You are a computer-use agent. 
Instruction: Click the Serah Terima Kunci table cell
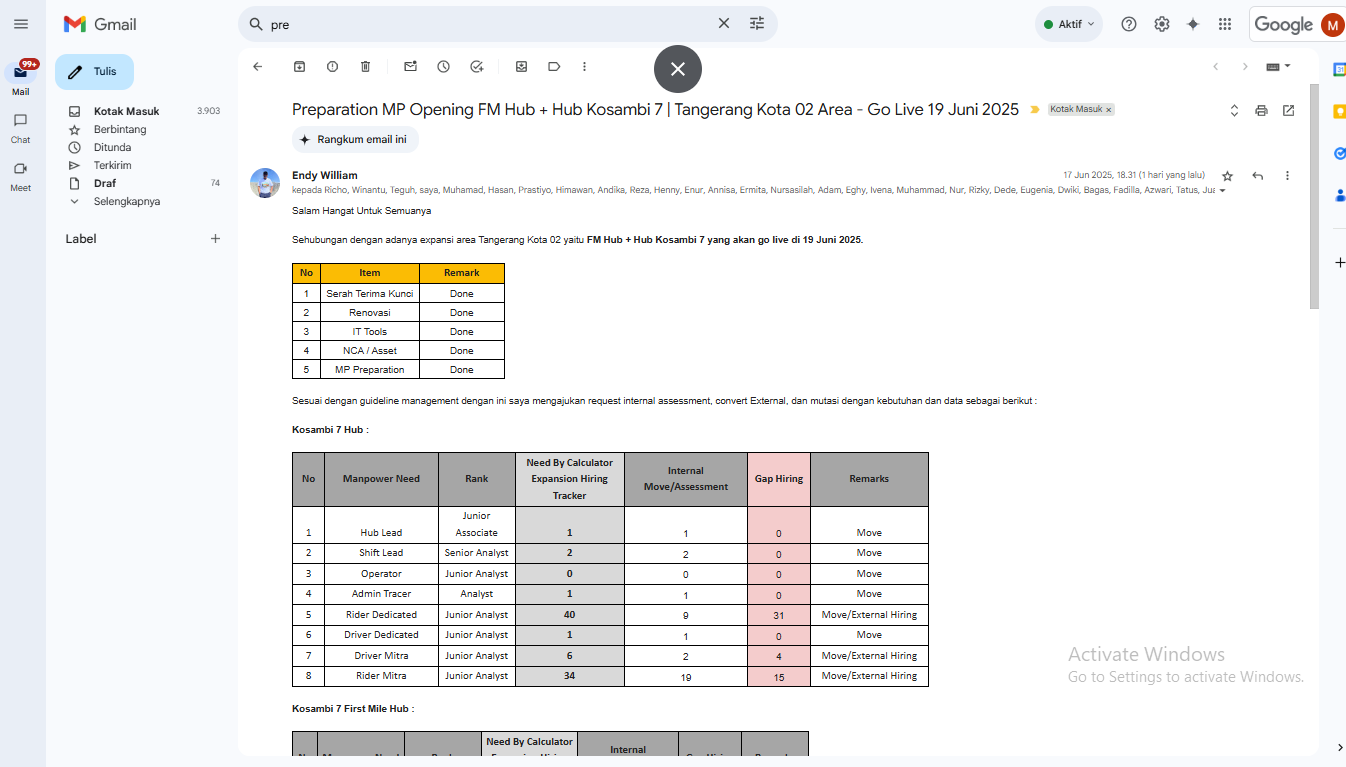pyautogui.click(x=369, y=294)
